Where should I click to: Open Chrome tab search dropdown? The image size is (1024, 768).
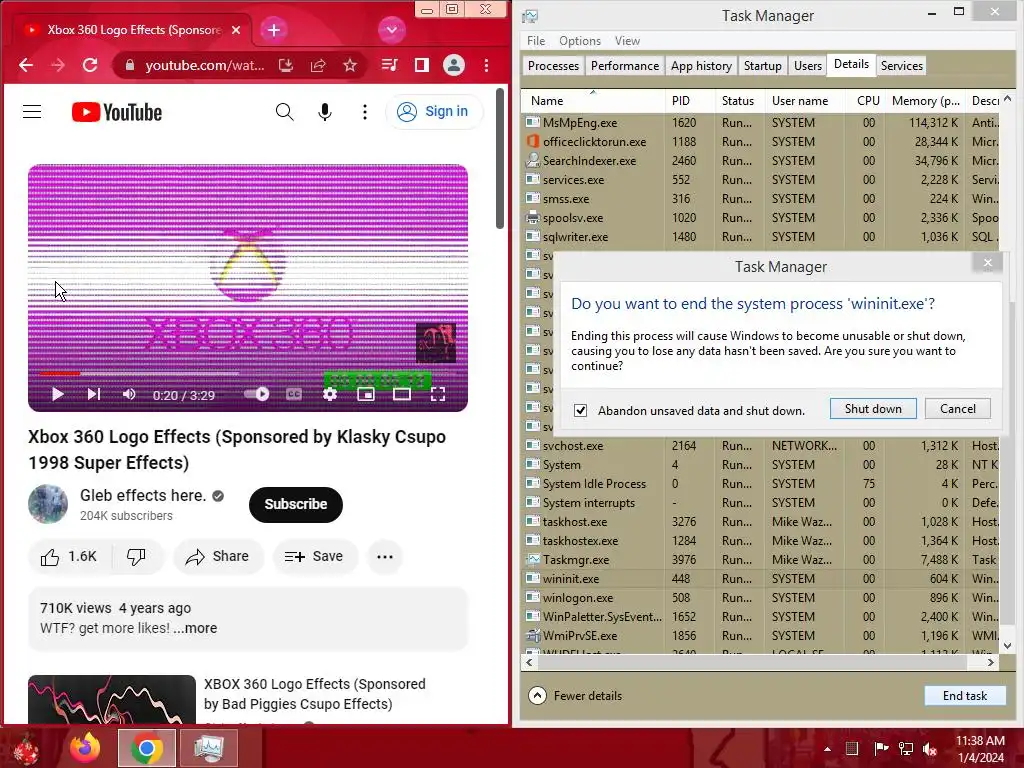point(391,30)
